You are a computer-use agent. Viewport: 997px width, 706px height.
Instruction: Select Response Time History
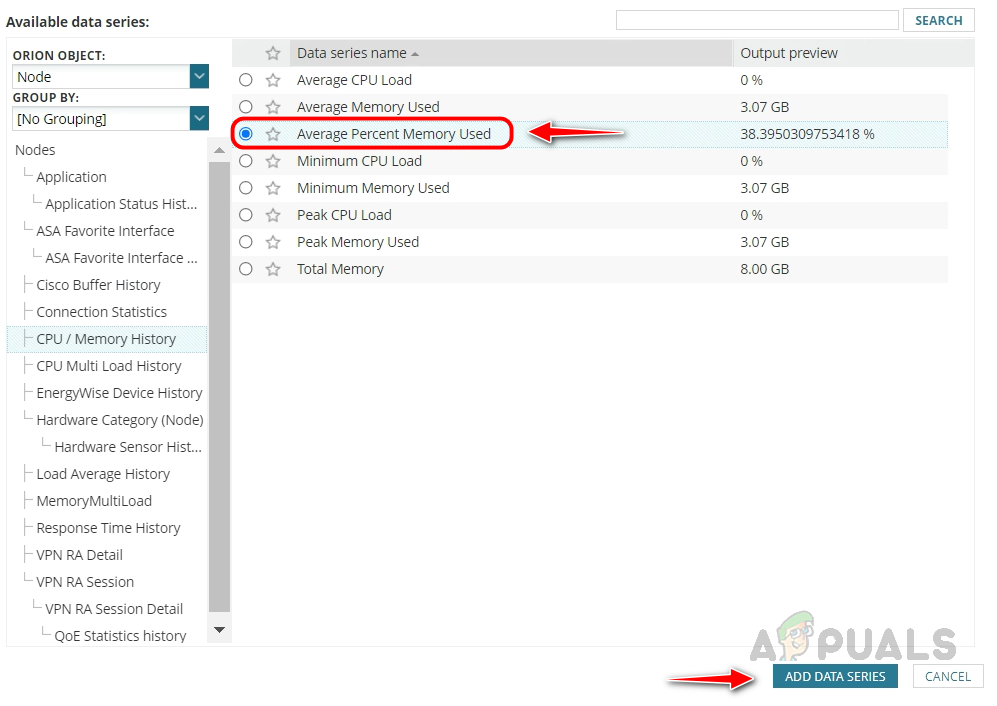[108, 529]
